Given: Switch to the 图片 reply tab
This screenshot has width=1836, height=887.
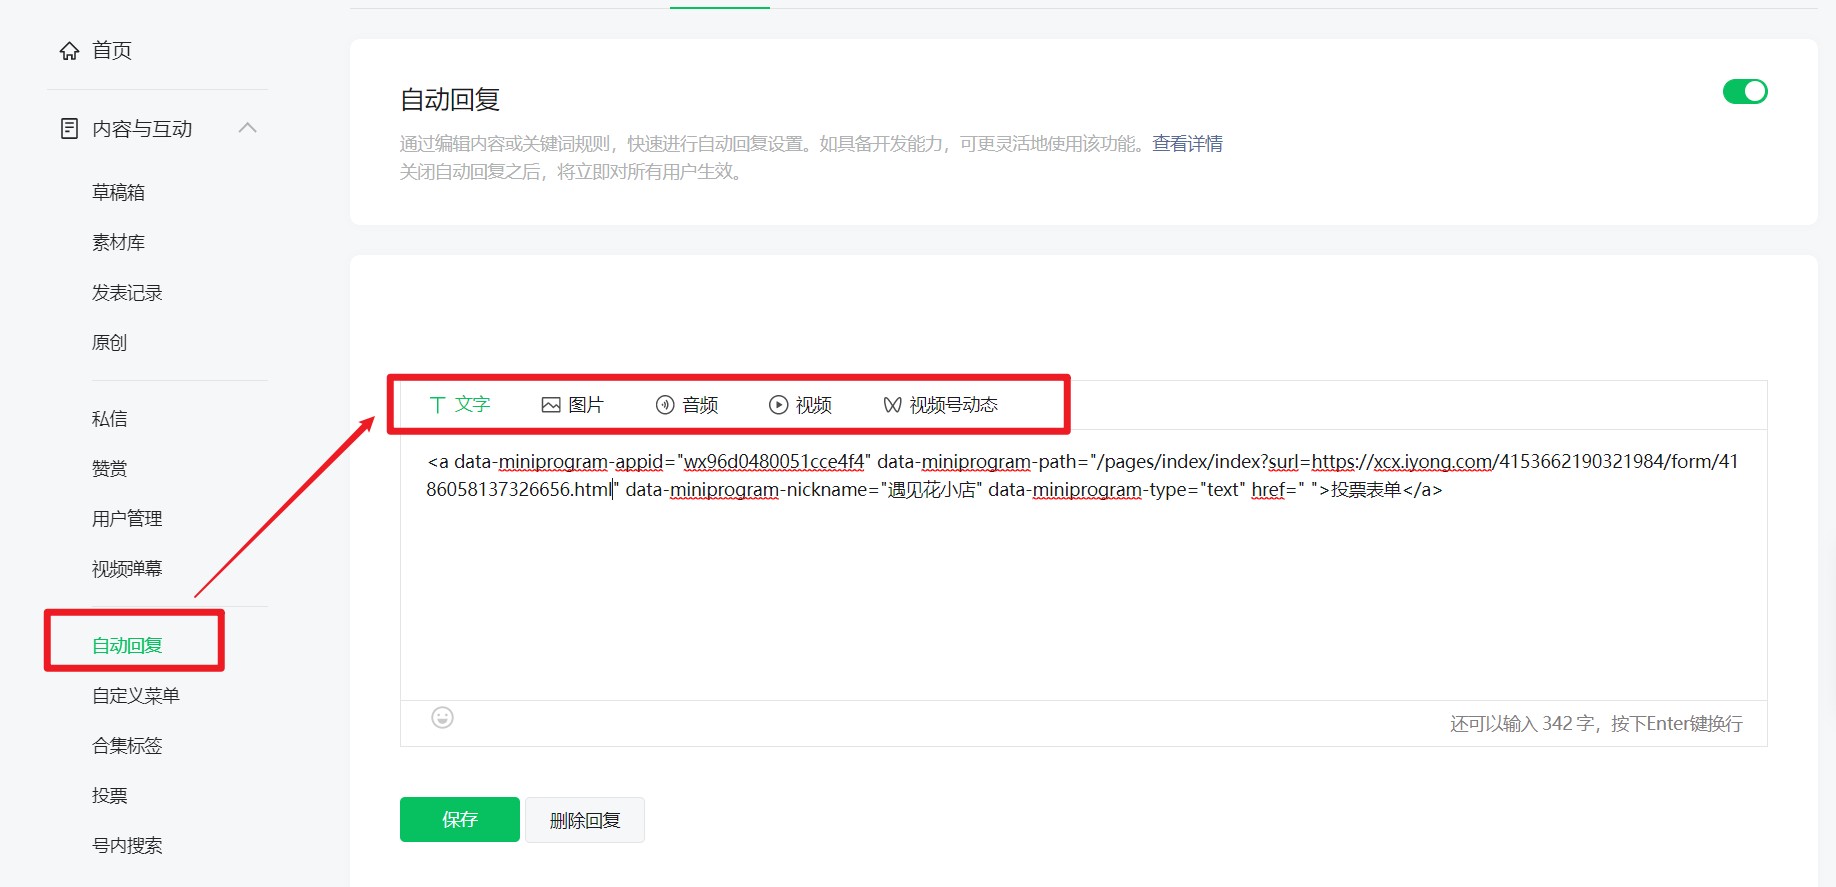Looking at the screenshot, I should click(573, 405).
